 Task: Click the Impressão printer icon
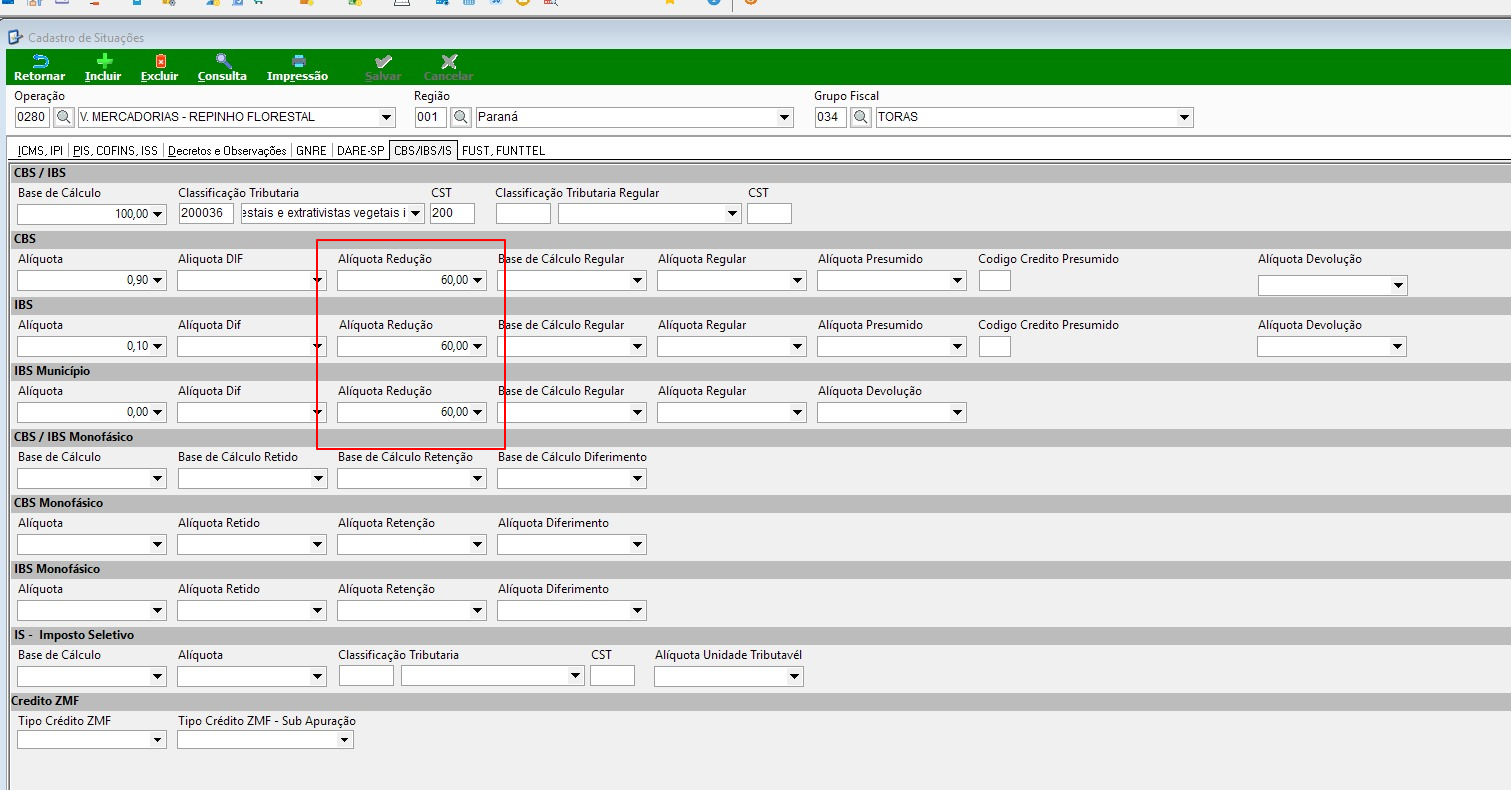298,62
